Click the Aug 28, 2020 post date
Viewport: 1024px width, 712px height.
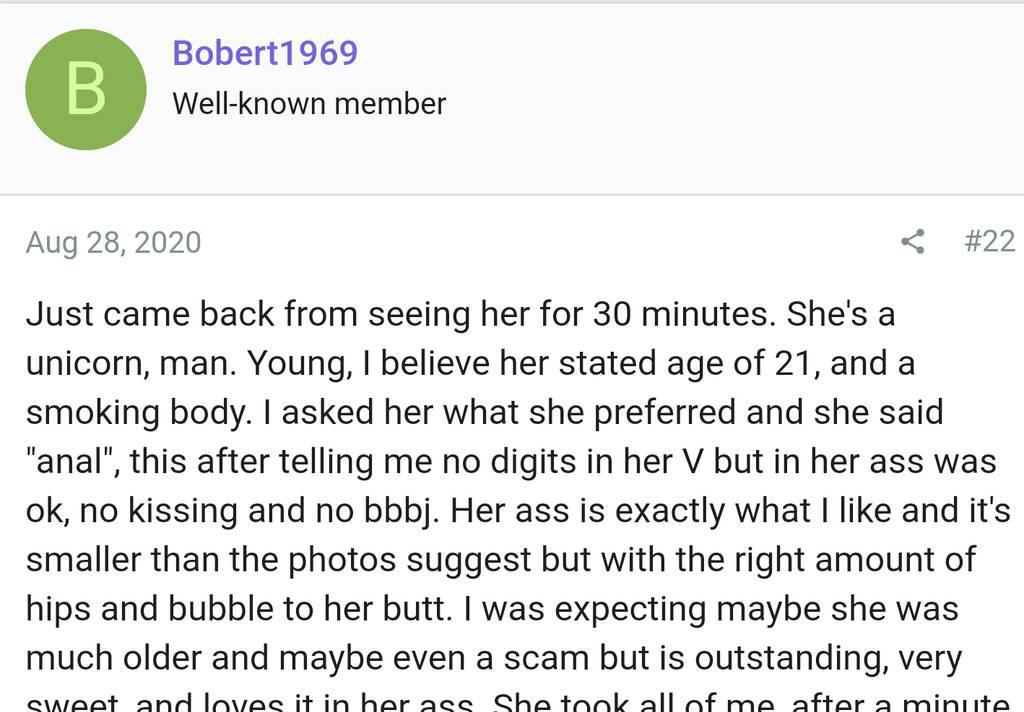(113, 243)
